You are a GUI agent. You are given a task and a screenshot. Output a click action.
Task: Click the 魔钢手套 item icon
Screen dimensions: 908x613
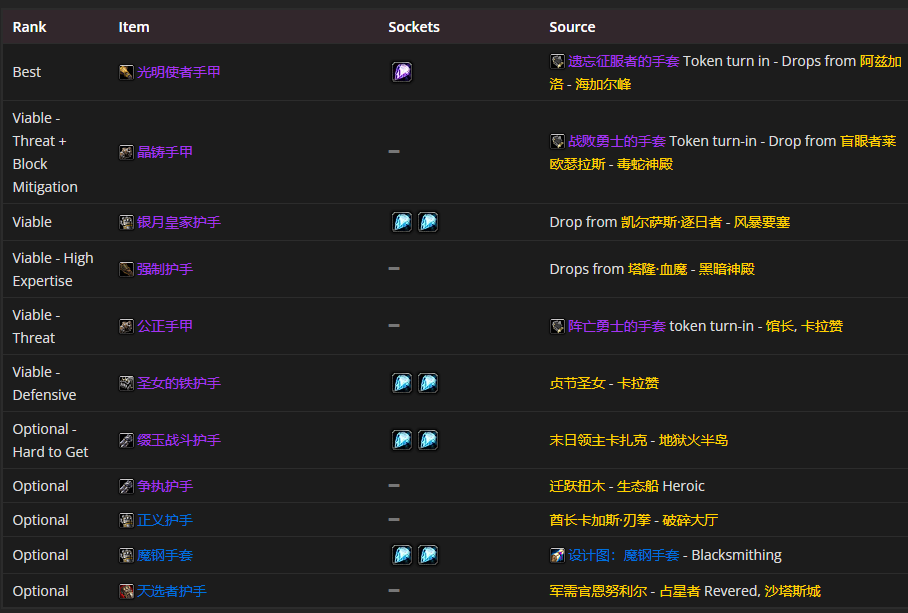coord(125,555)
